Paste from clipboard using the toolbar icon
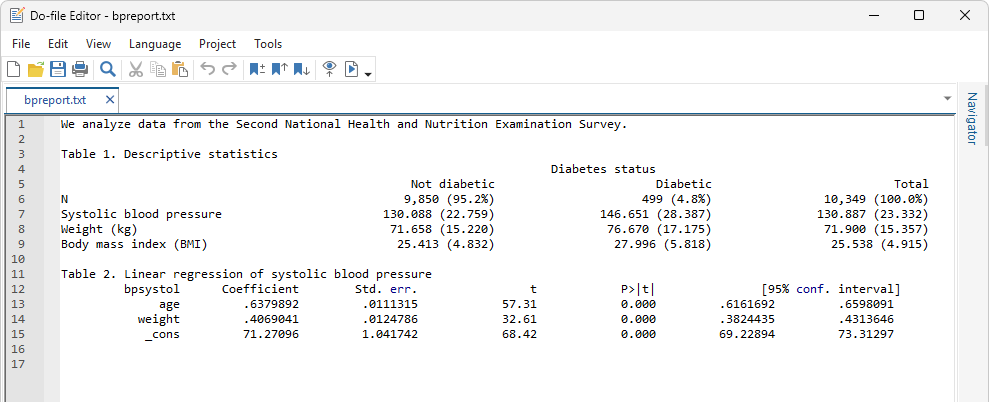989x402 pixels. tap(180, 69)
